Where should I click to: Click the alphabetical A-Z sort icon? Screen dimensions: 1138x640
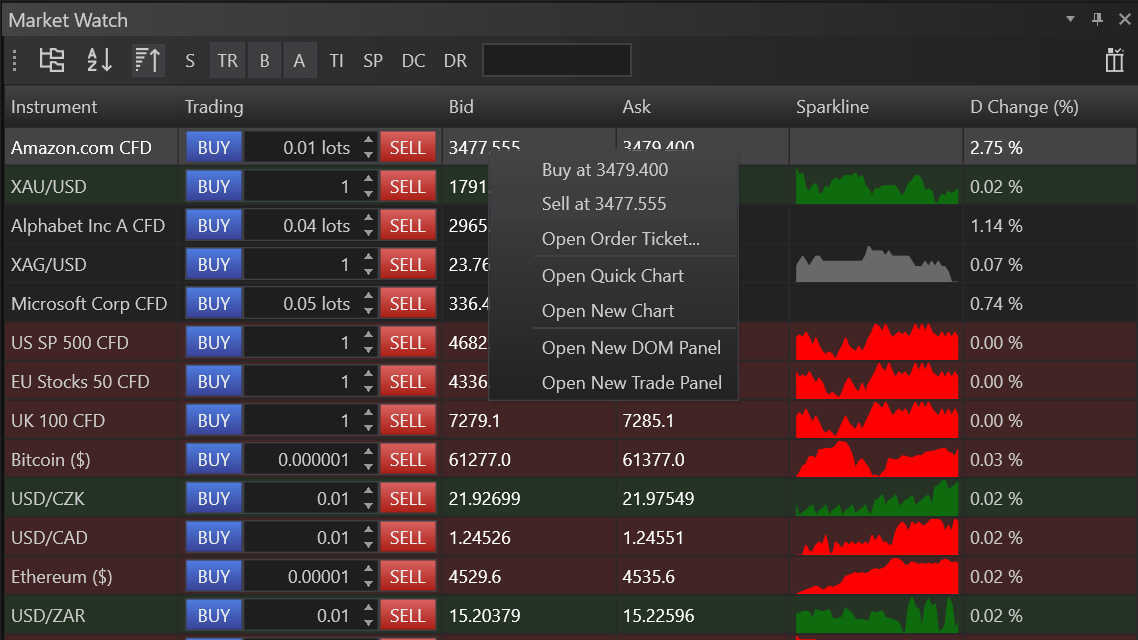click(x=100, y=60)
